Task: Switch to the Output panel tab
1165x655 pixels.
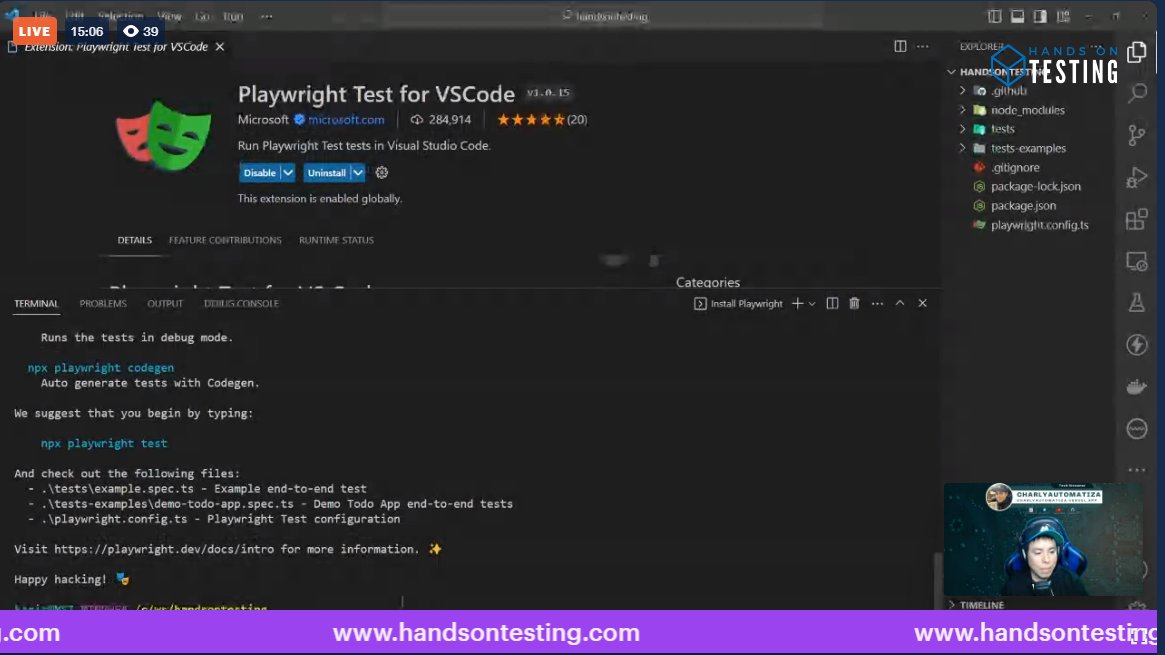Action: coord(165,303)
